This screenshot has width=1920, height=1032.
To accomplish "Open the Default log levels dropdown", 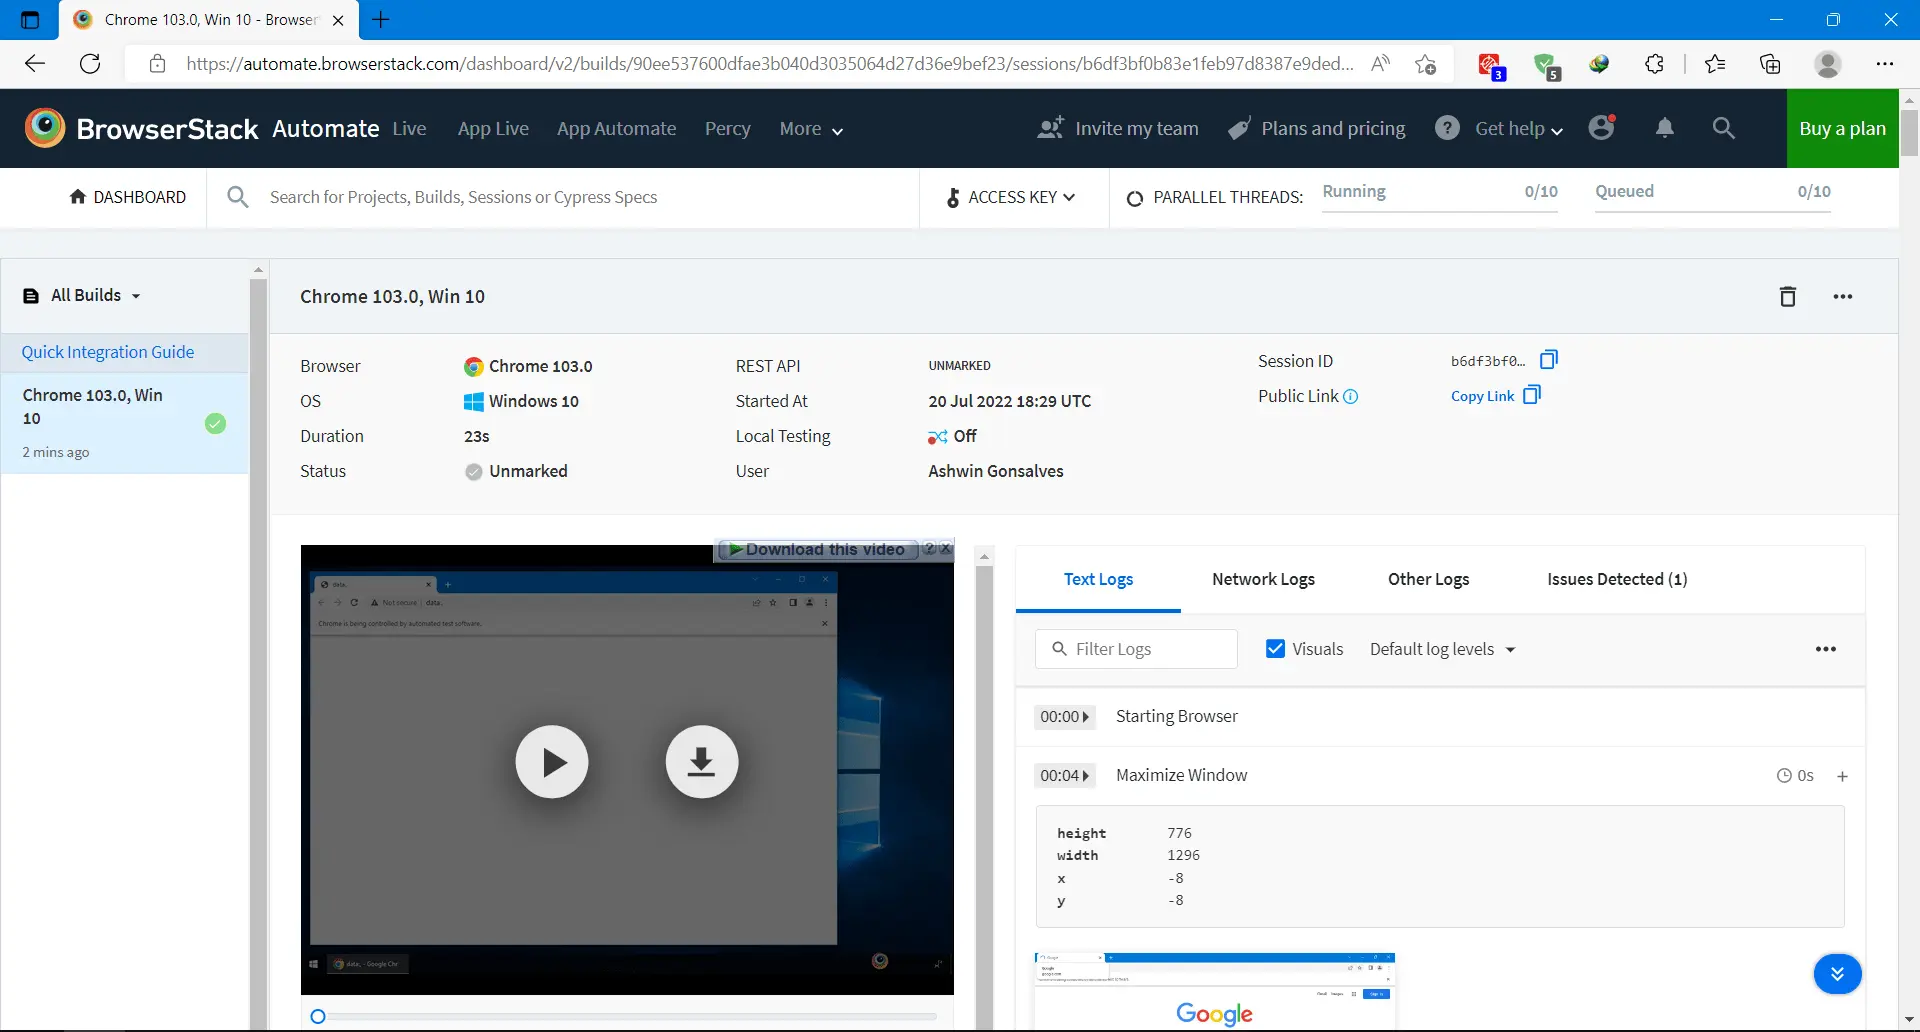I will (1442, 650).
